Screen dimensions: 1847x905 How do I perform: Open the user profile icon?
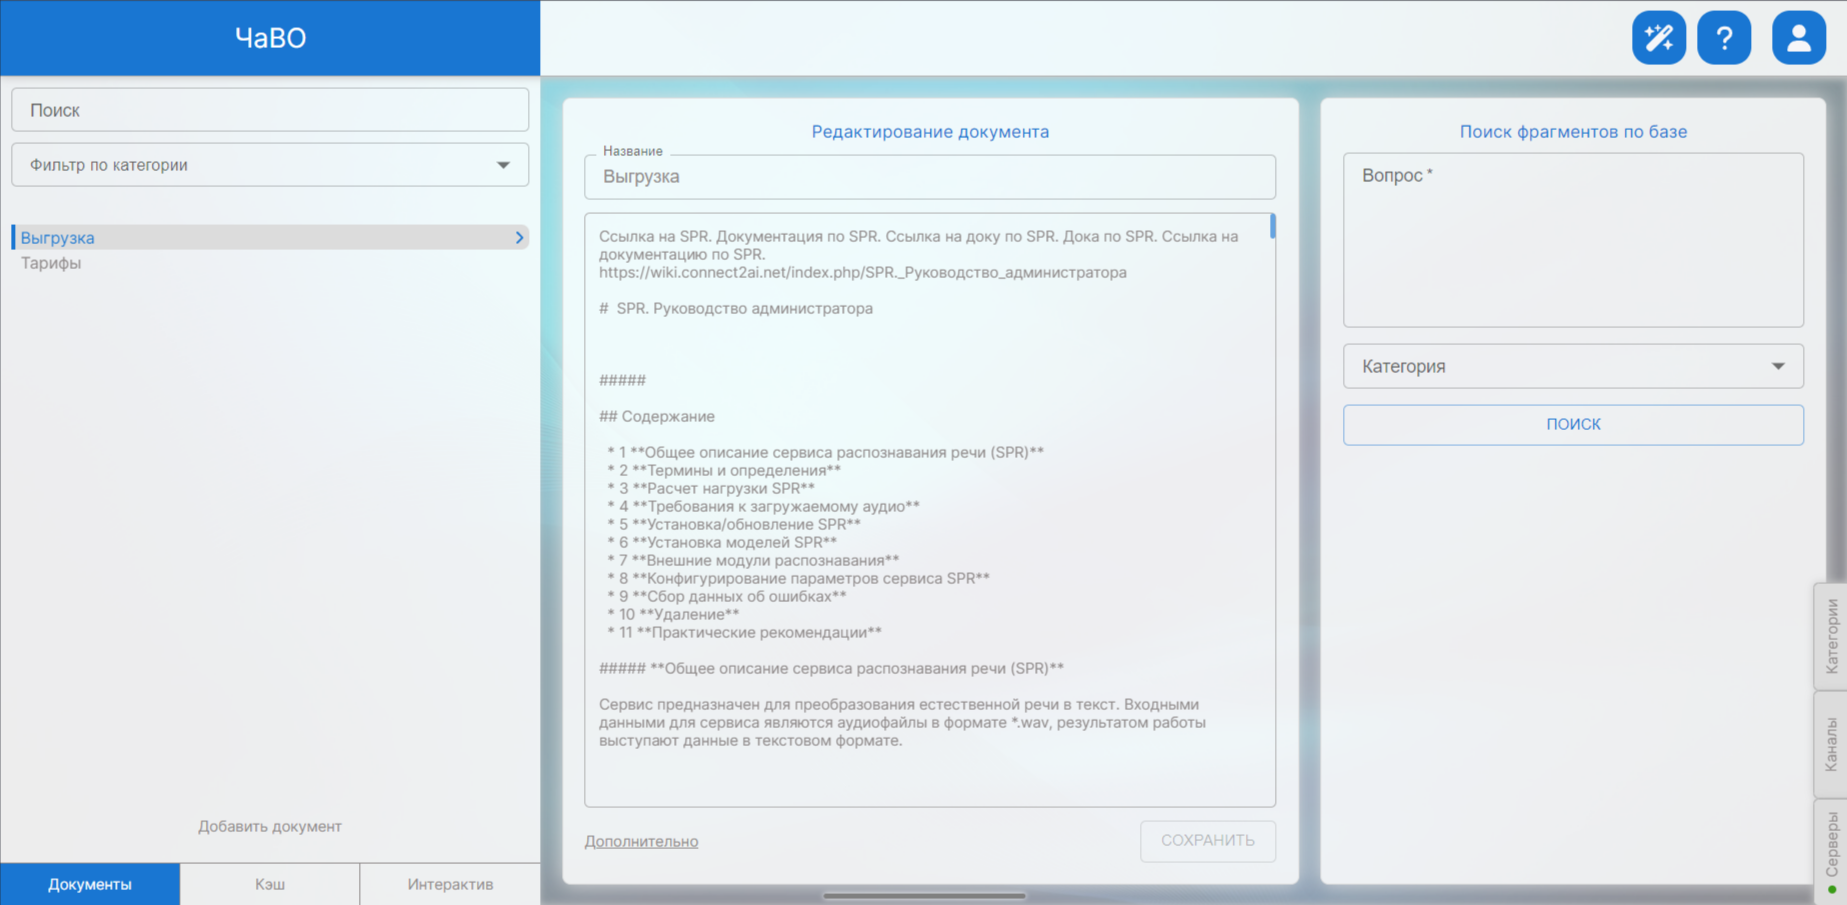coord(1798,38)
